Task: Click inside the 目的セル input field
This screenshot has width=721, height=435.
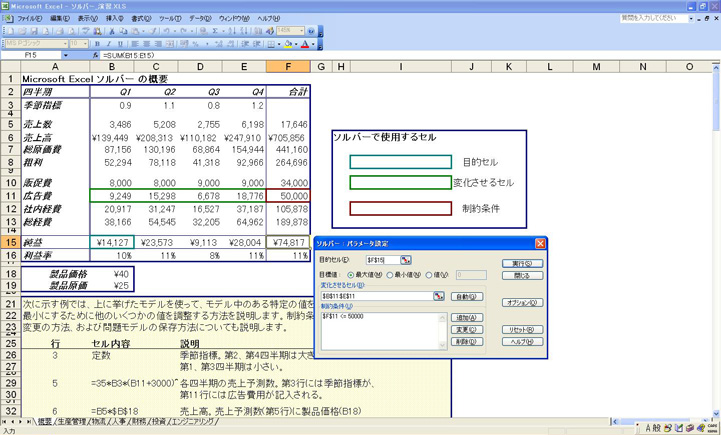Action: click(383, 260)
